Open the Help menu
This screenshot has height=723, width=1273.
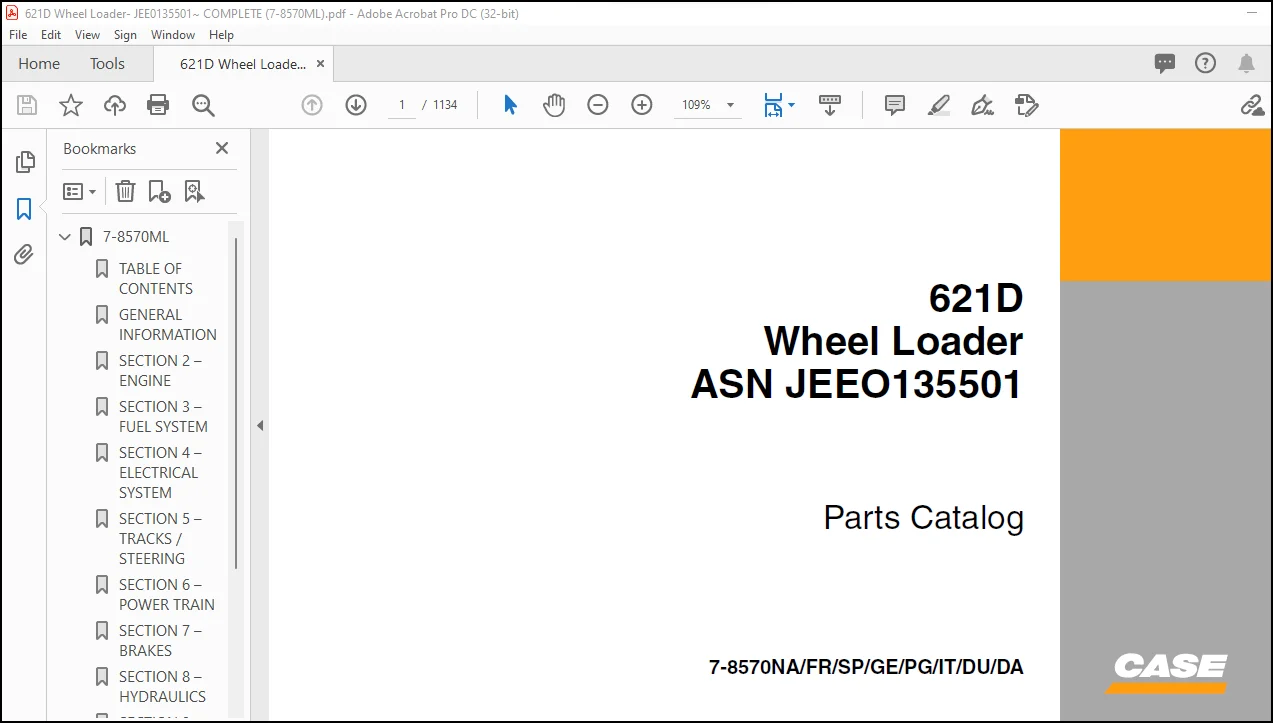click(x=221, y=34)
